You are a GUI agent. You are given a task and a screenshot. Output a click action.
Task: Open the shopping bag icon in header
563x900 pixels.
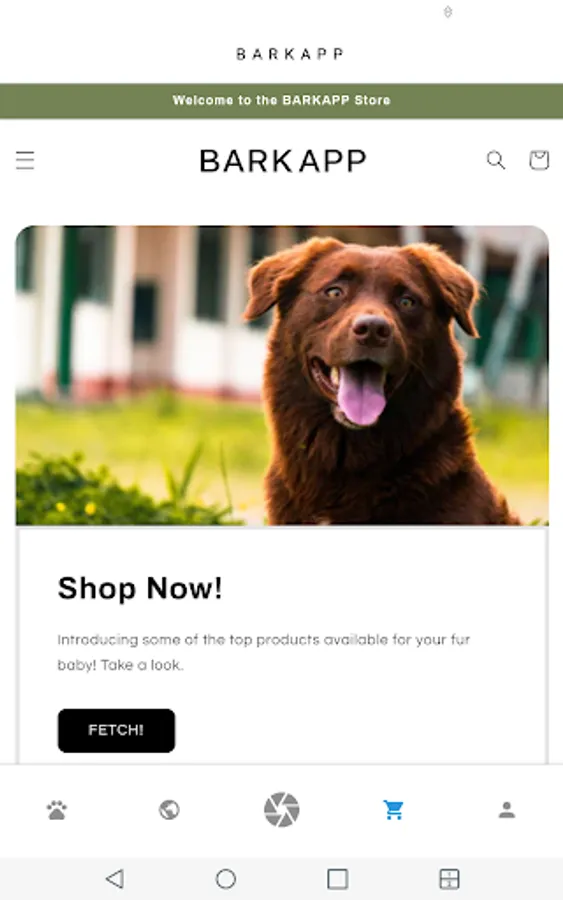(538, 160)
